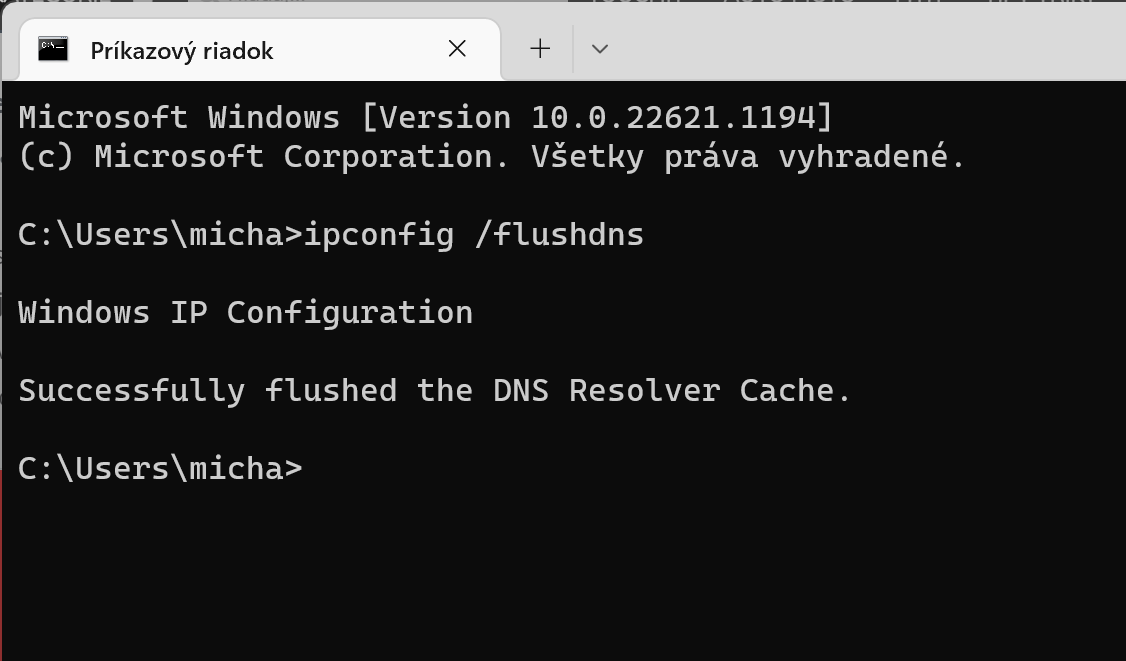The image size is (1126, 661).
Task: Click the 'DNS' word in the success message
Action: click(x=520, y=390)
